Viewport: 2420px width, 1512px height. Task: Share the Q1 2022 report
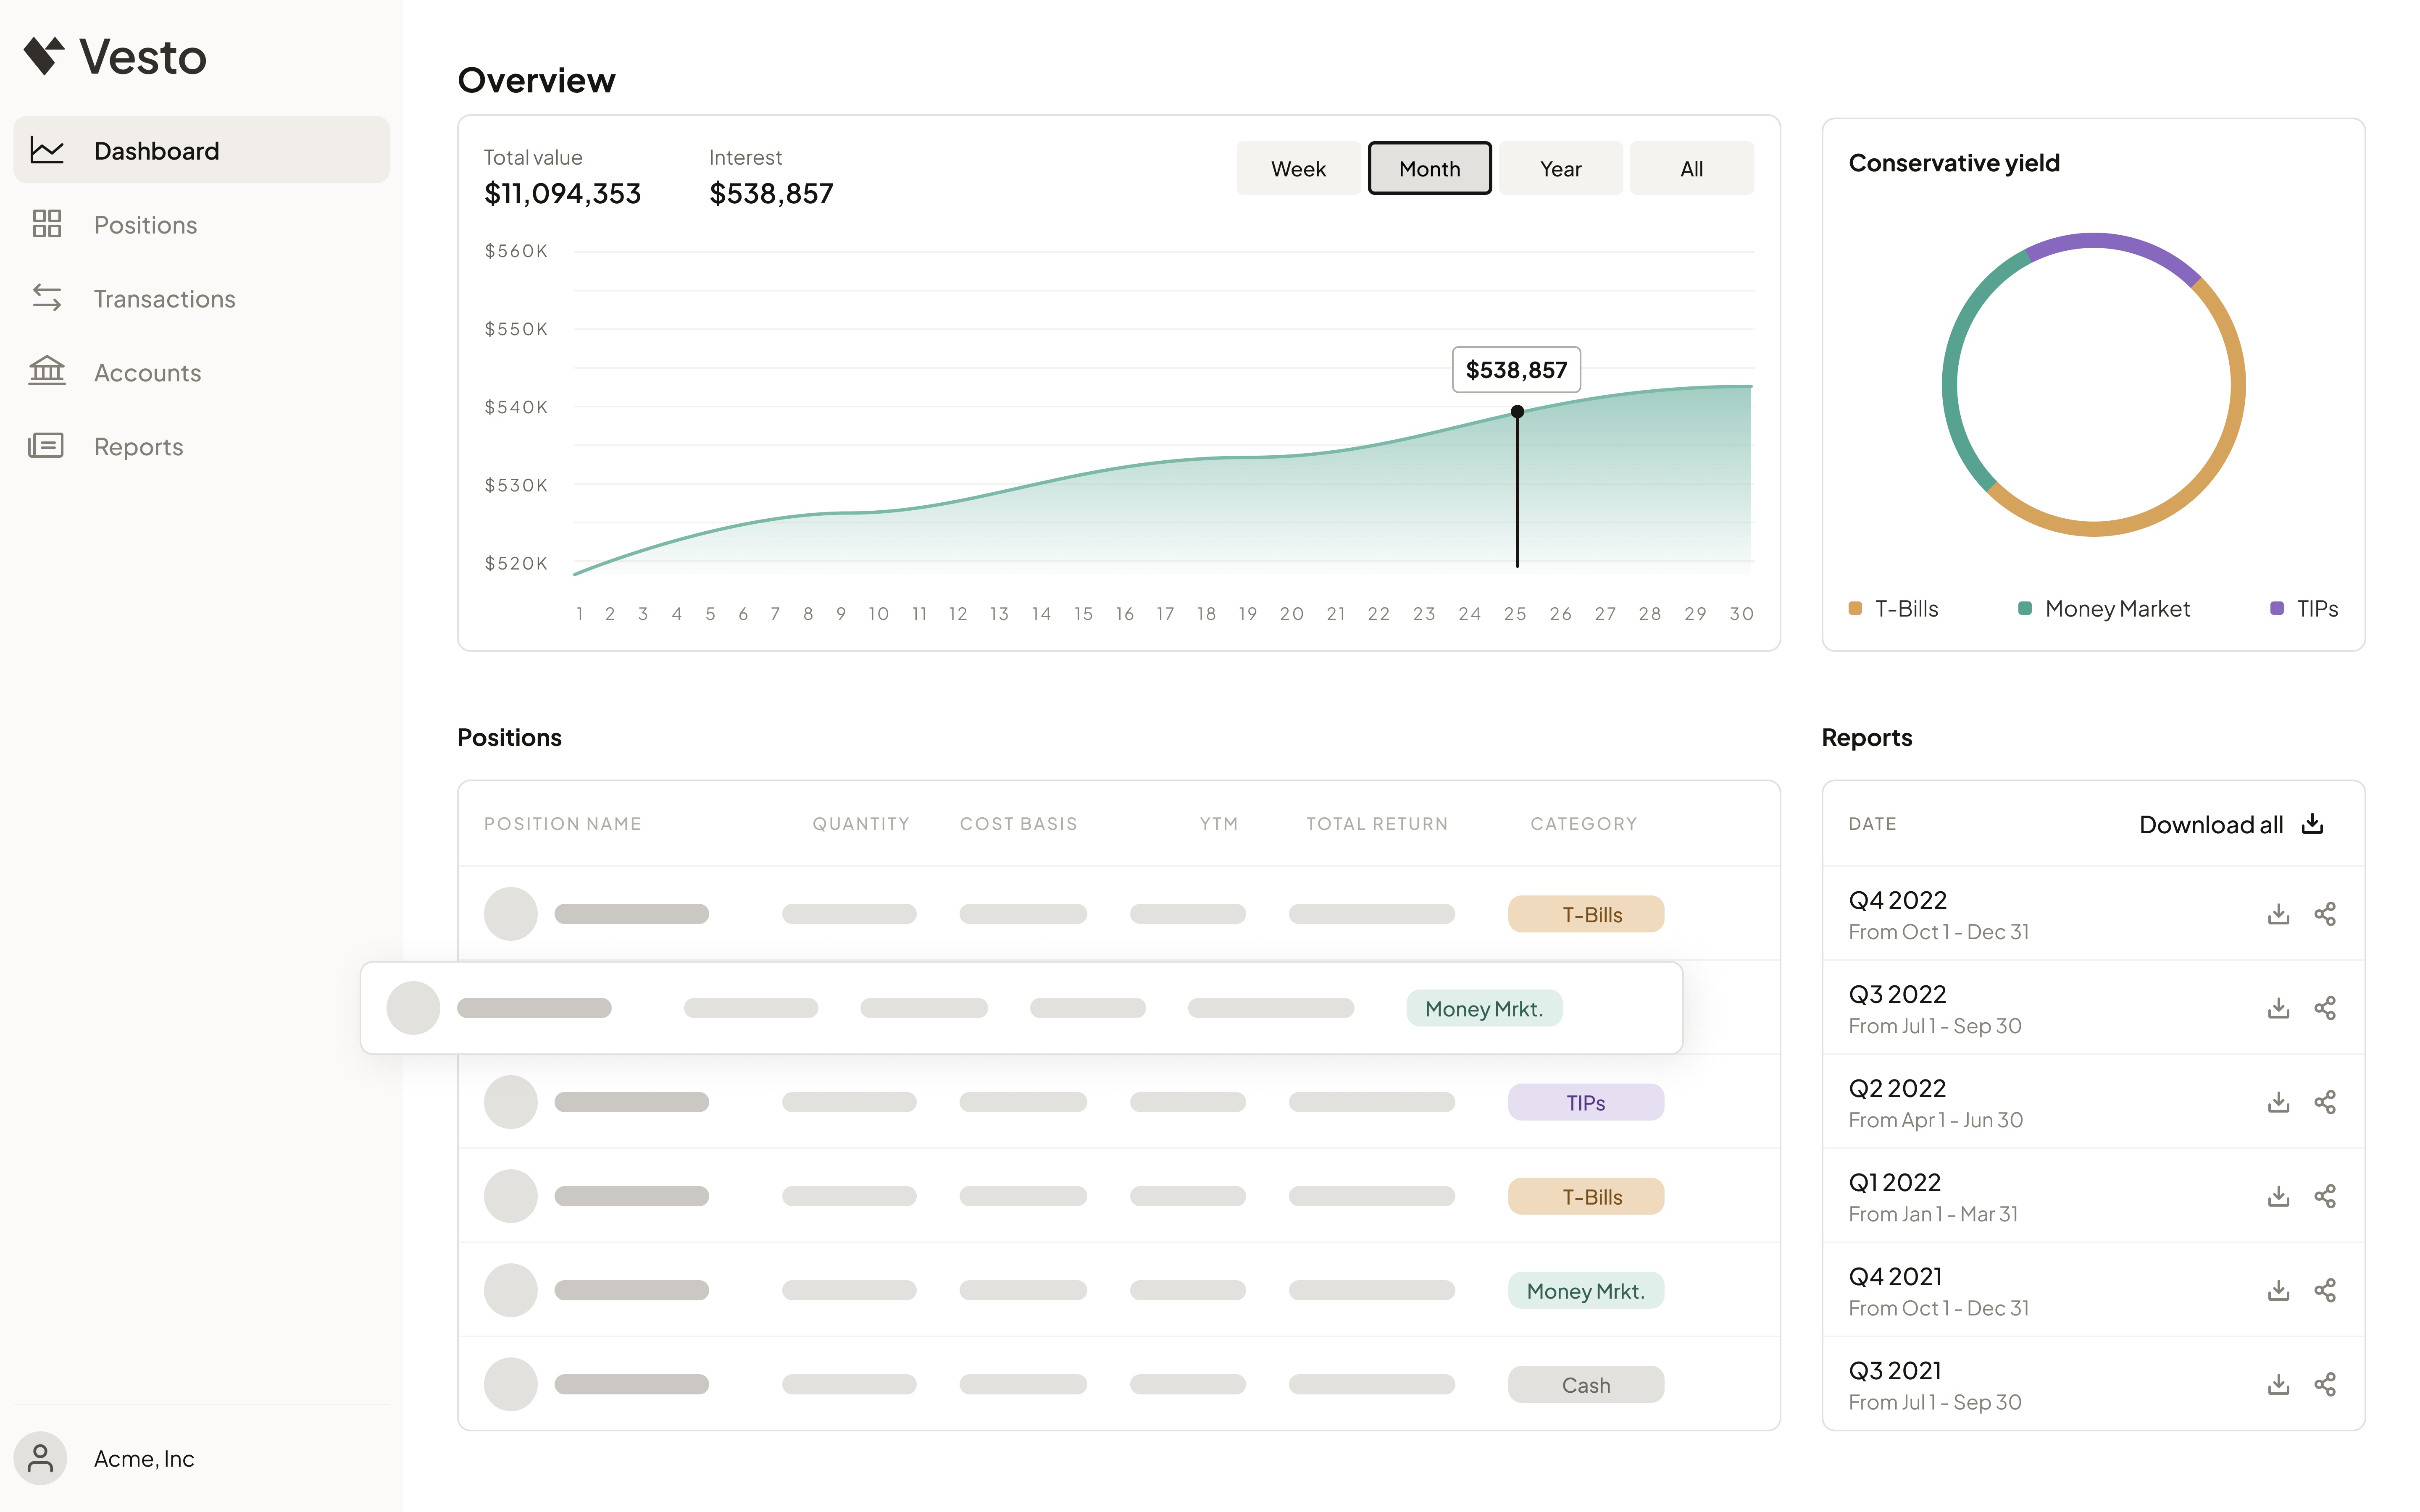[x=2325, y=1196]
